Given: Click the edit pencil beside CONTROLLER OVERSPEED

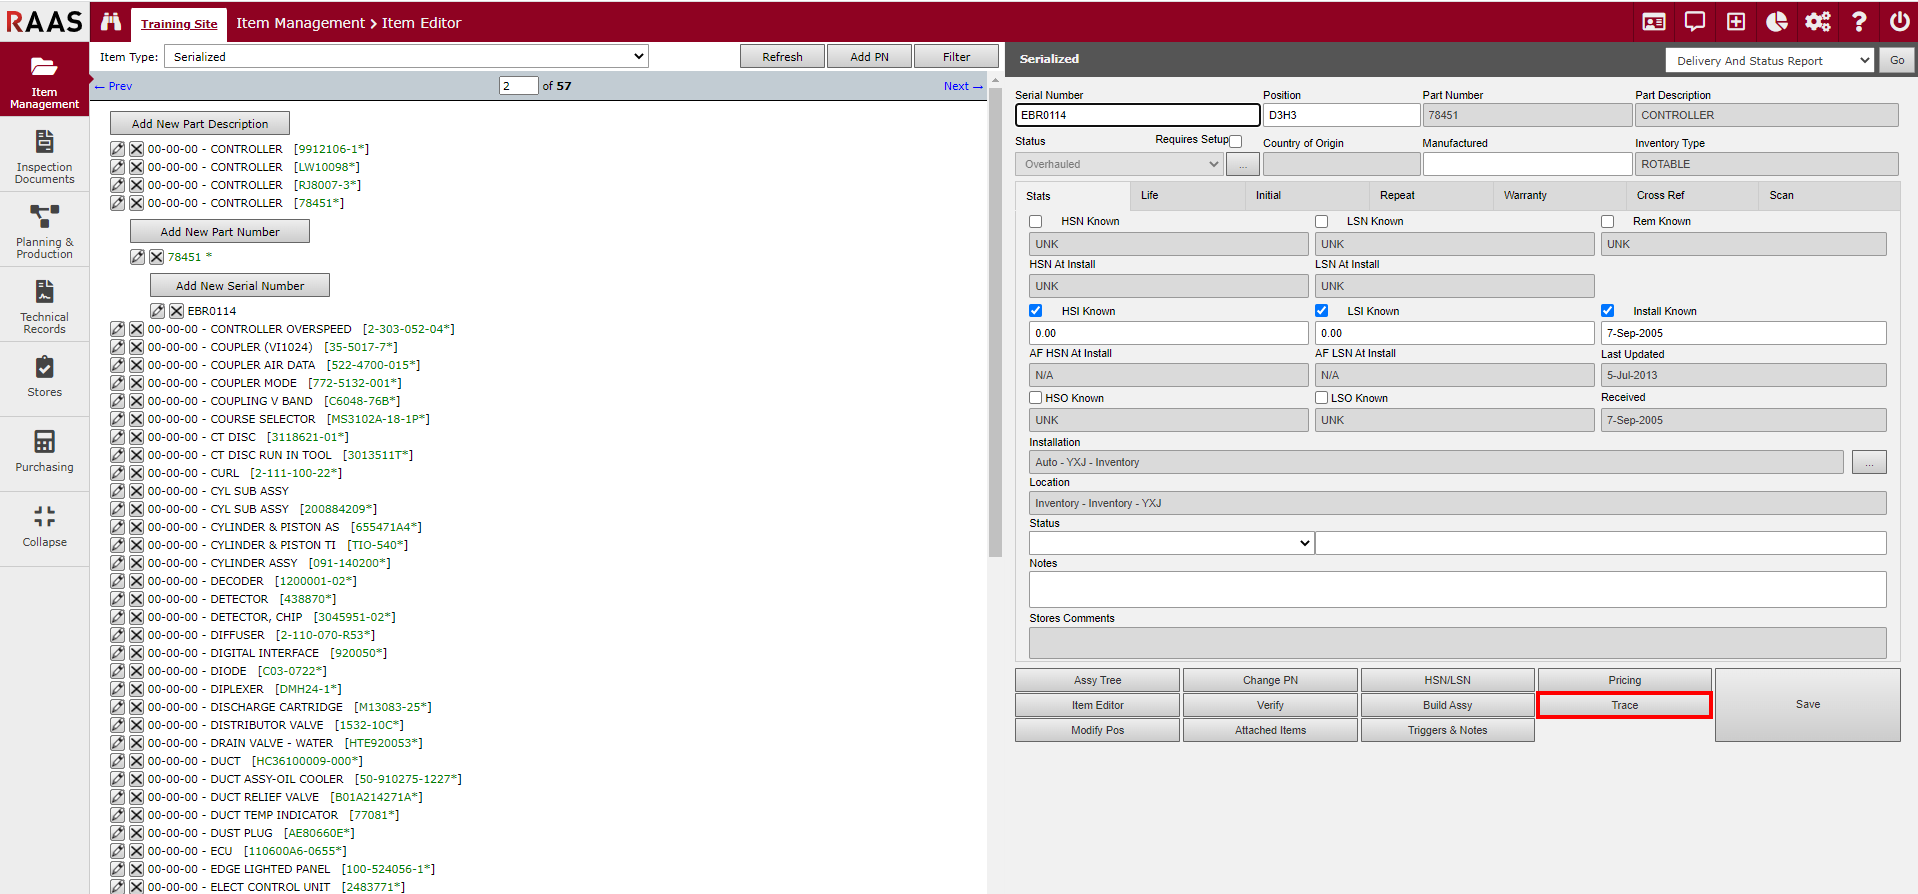Looking at the screenshot, I should [117, 329].
